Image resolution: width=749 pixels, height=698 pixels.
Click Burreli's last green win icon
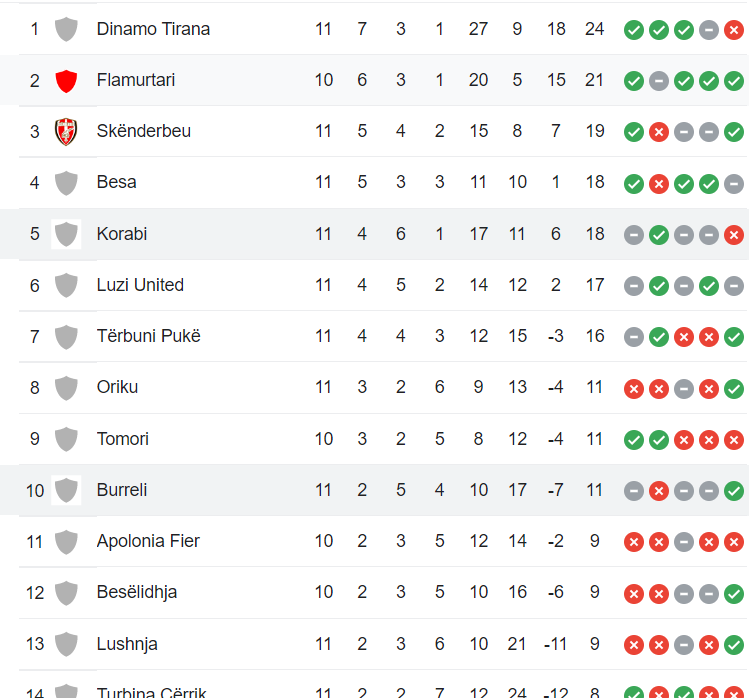coord(734,491)
